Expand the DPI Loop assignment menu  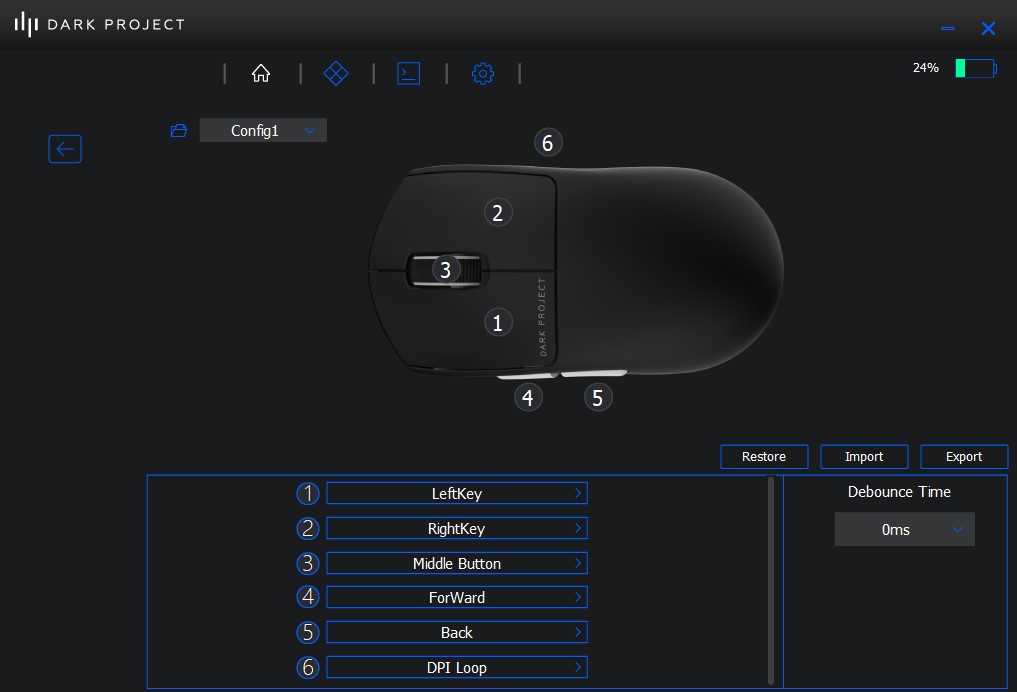pos(457,667)
